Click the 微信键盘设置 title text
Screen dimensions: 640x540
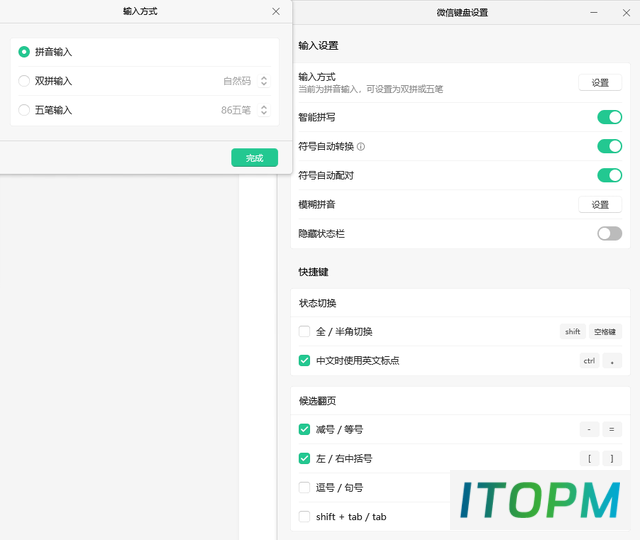pos(462,13)
